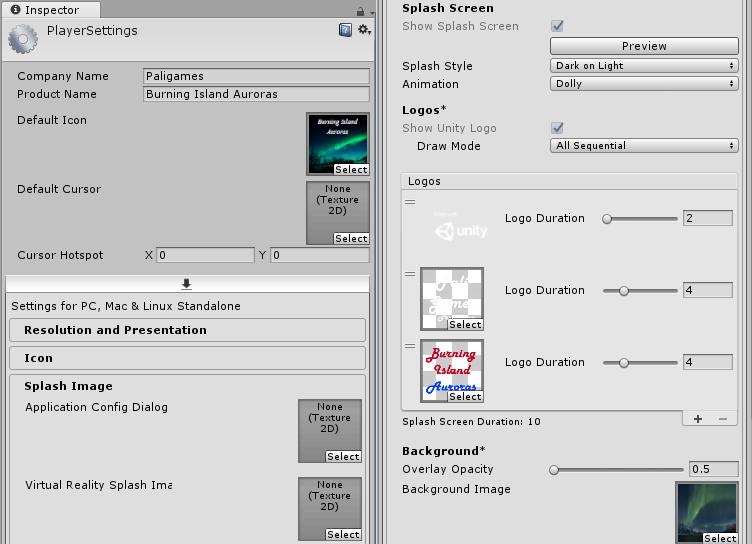Remove a logo with the minus button

pos(723,419)
